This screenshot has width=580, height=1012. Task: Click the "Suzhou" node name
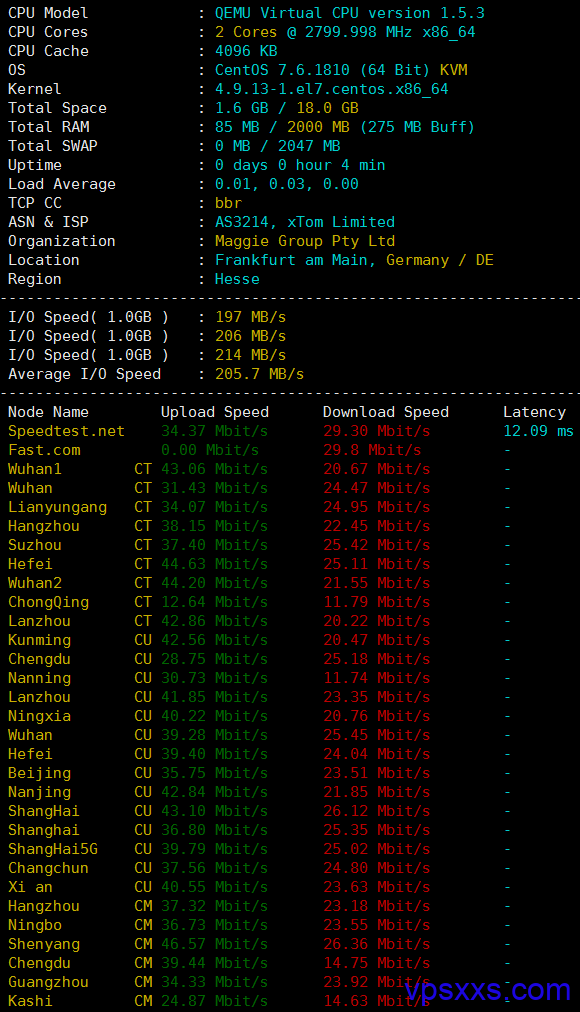pyautogui.click(x=35, y=545)
